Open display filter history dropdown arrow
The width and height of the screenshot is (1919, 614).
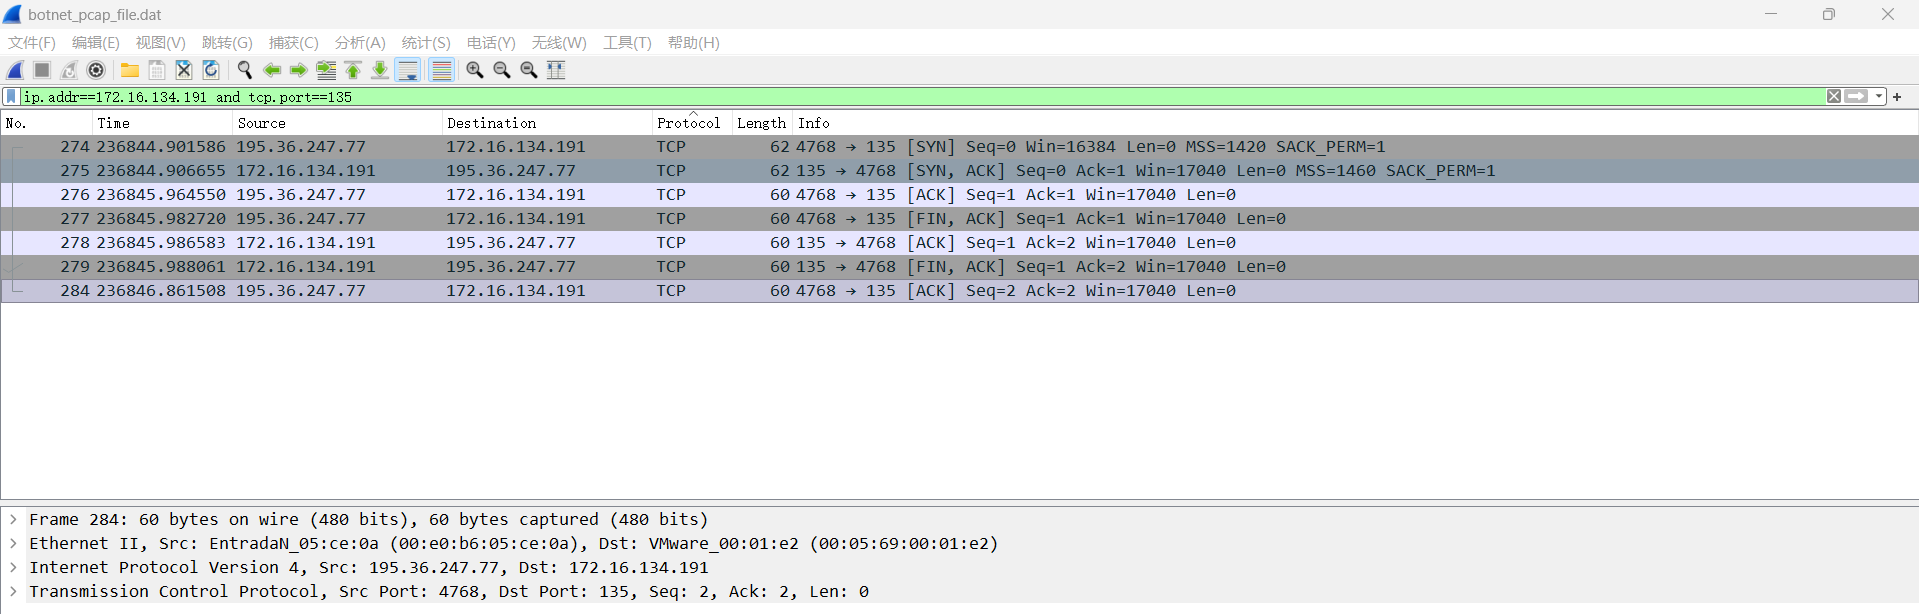(x=1879, y=97)
